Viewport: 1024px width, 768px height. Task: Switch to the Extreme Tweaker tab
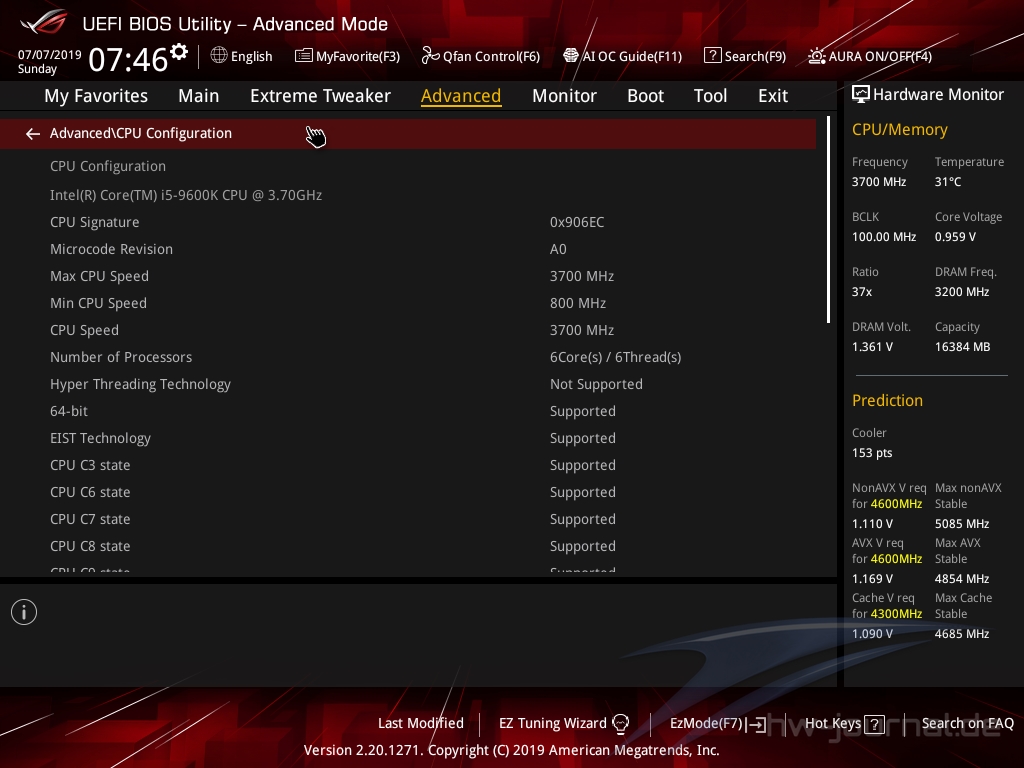coord(320,96)
